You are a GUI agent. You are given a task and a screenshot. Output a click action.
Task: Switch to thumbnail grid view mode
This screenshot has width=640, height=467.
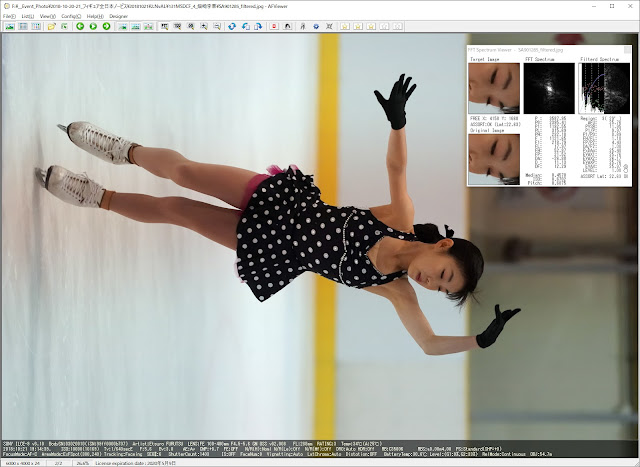(x=36, y=26)
